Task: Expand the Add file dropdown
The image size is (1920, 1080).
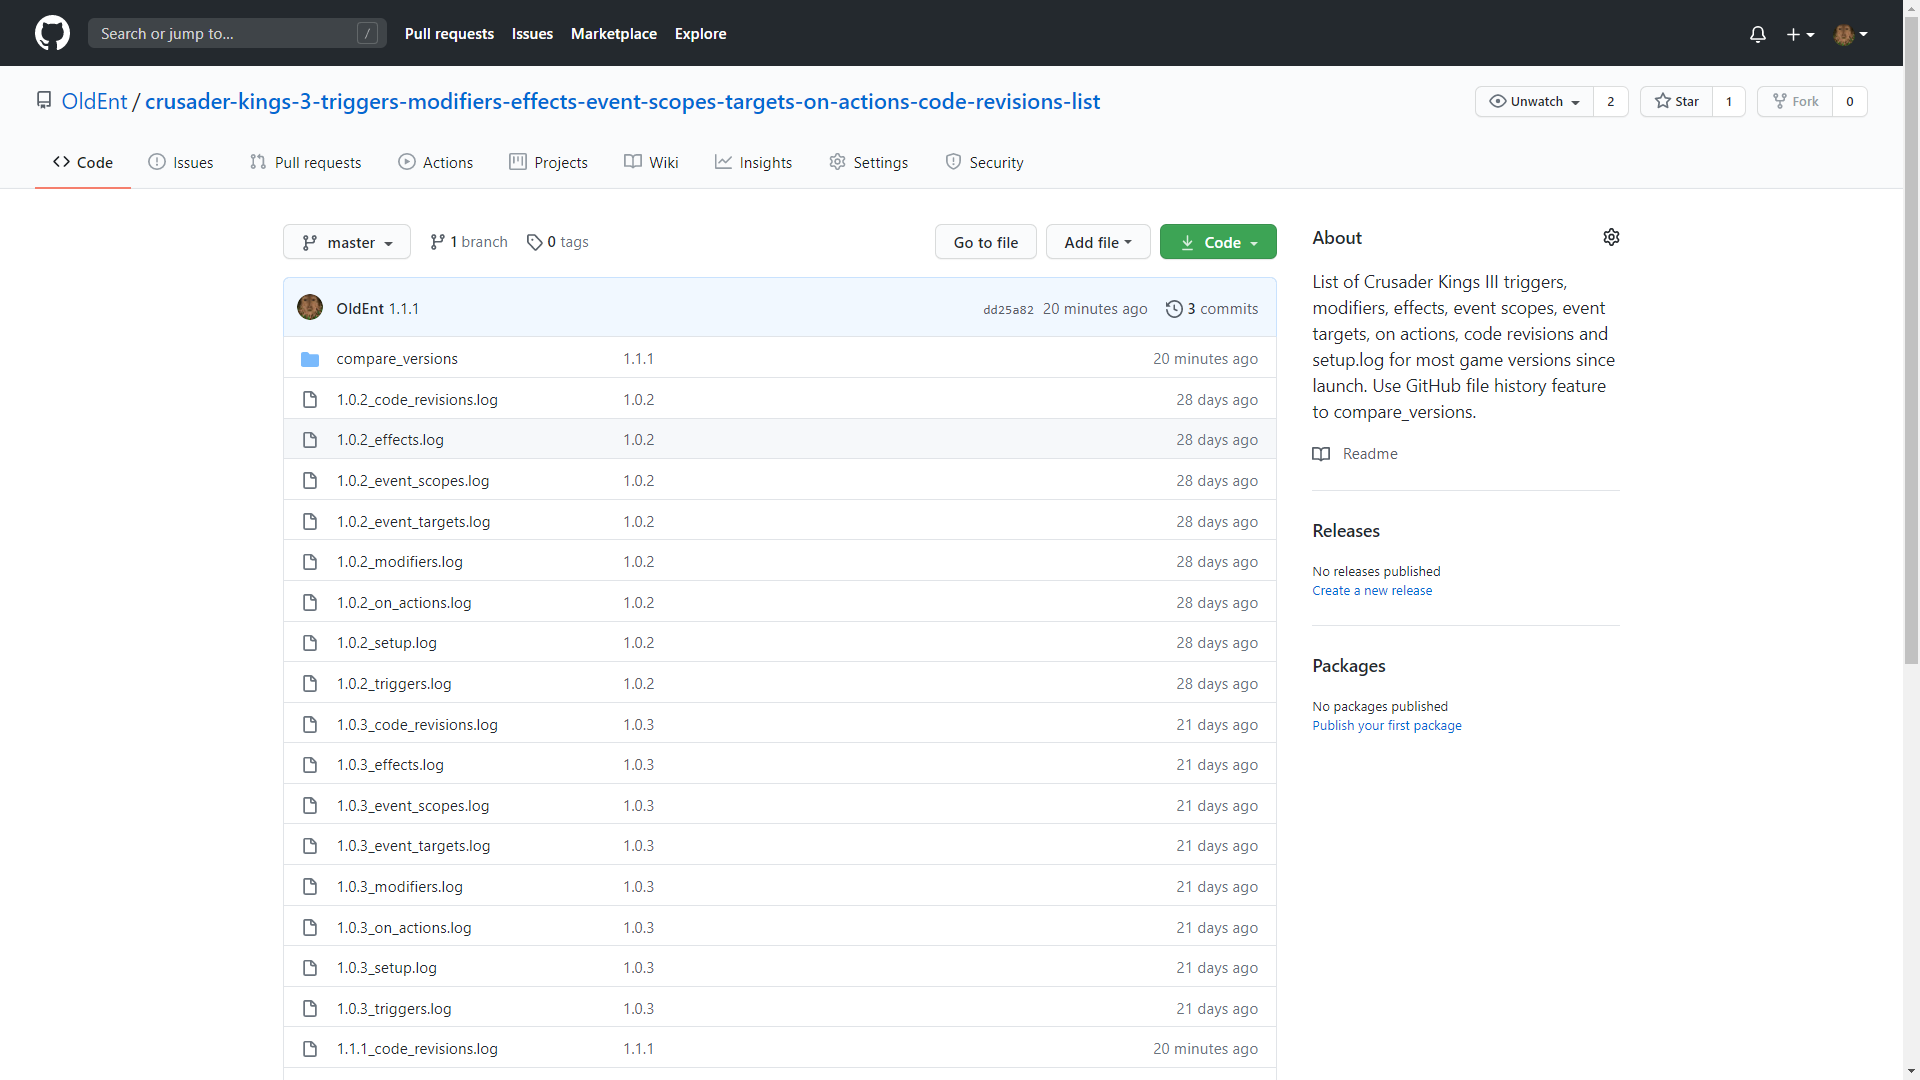Action: [1097, 242]
